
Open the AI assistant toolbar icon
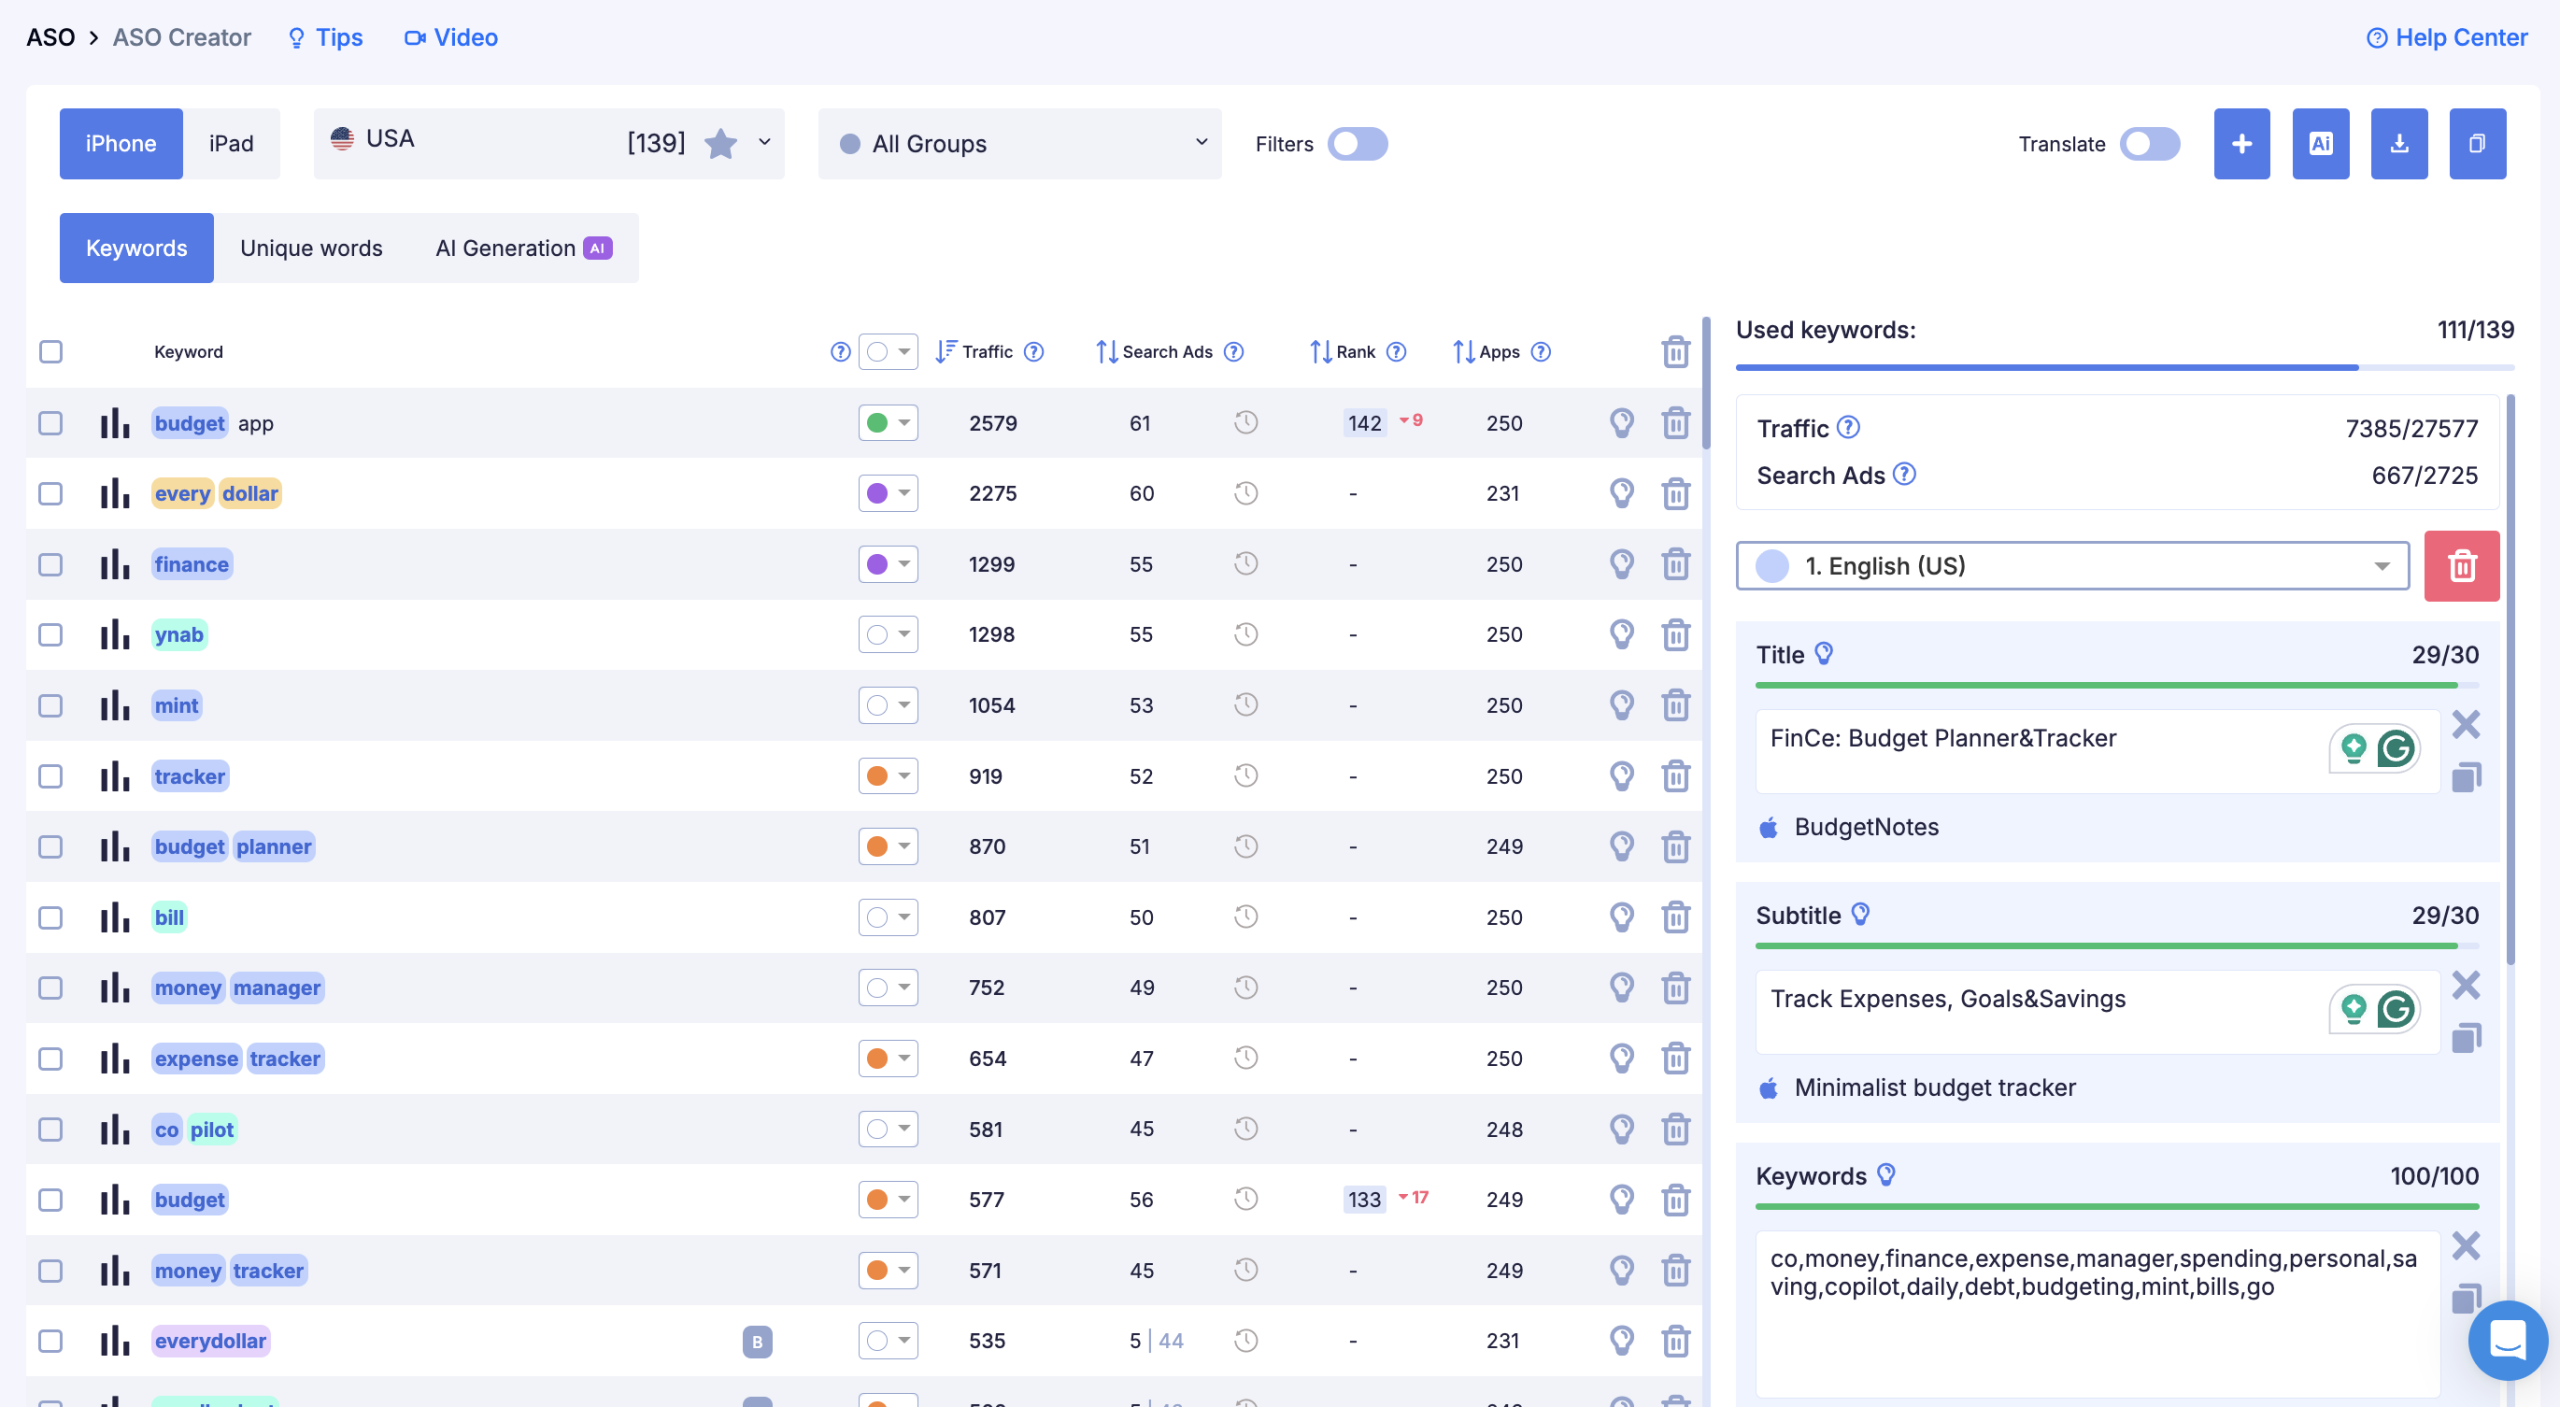tap(2320, 144)
